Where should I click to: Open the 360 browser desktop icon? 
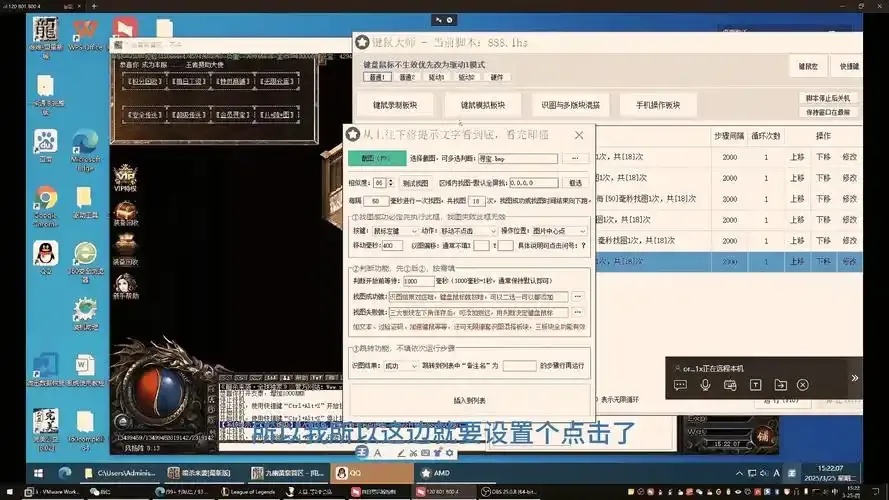click(x=85, y=261)
